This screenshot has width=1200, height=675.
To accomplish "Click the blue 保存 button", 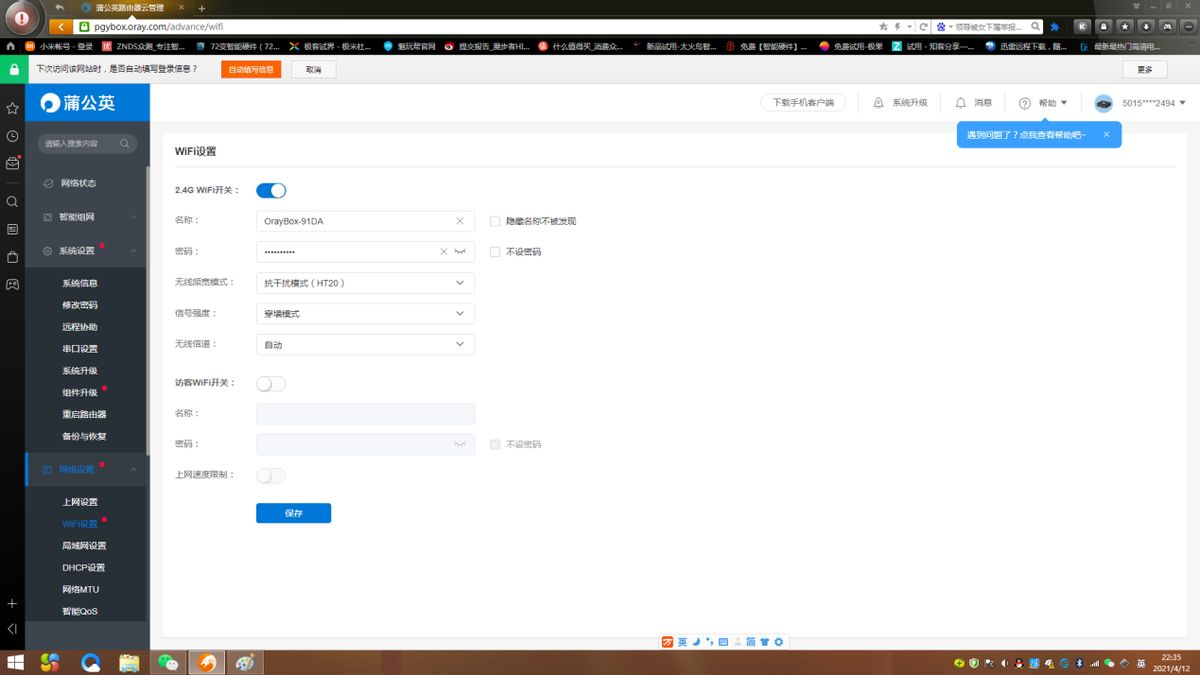I will [293, 513].
